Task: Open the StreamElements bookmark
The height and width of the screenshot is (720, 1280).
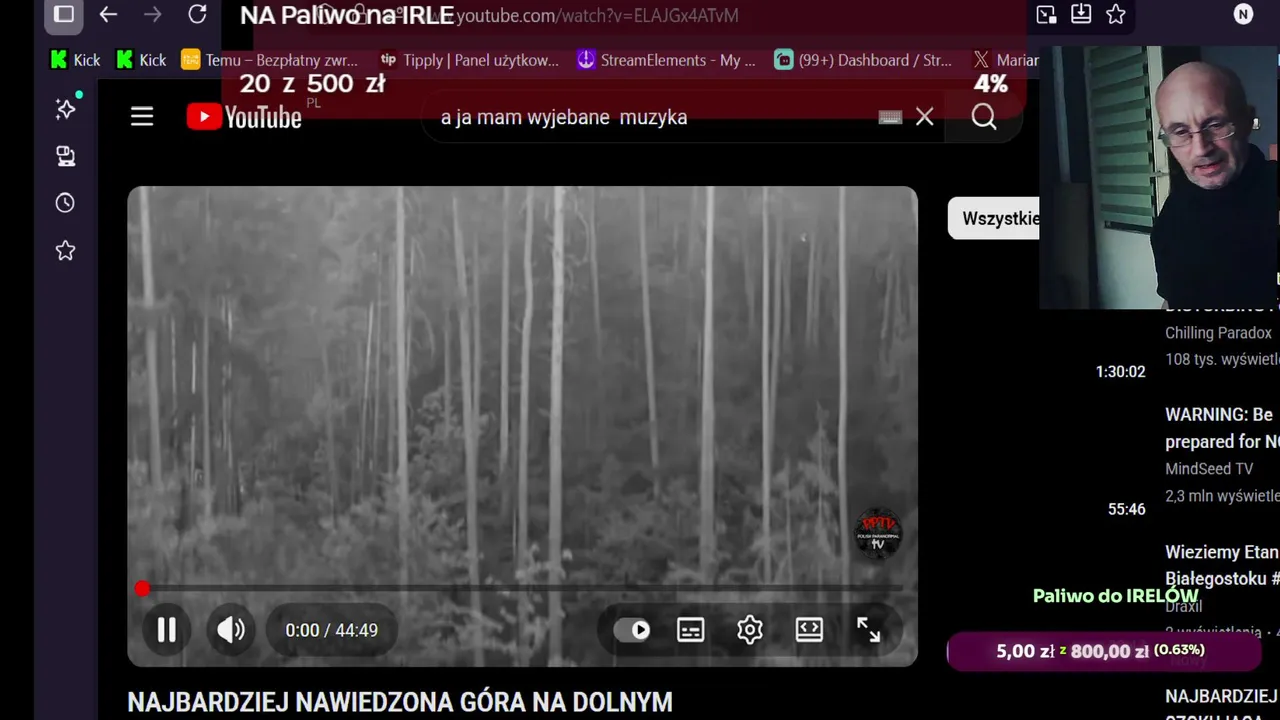Action: point(666,60)
